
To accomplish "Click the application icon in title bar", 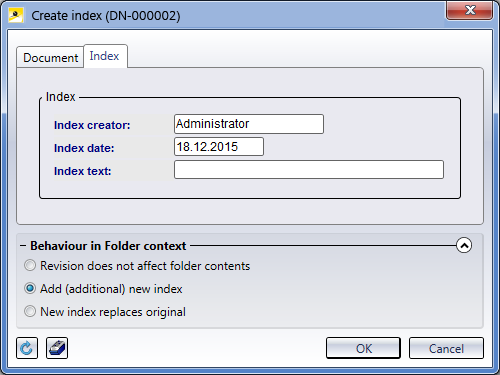I will pos(16,15).
